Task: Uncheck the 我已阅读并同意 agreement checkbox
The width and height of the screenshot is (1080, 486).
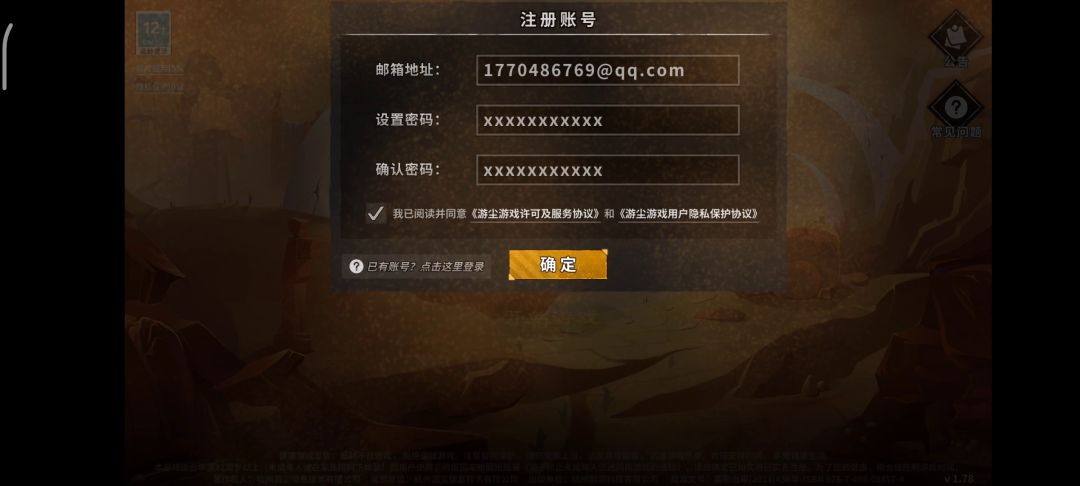Action: point(375,213)
